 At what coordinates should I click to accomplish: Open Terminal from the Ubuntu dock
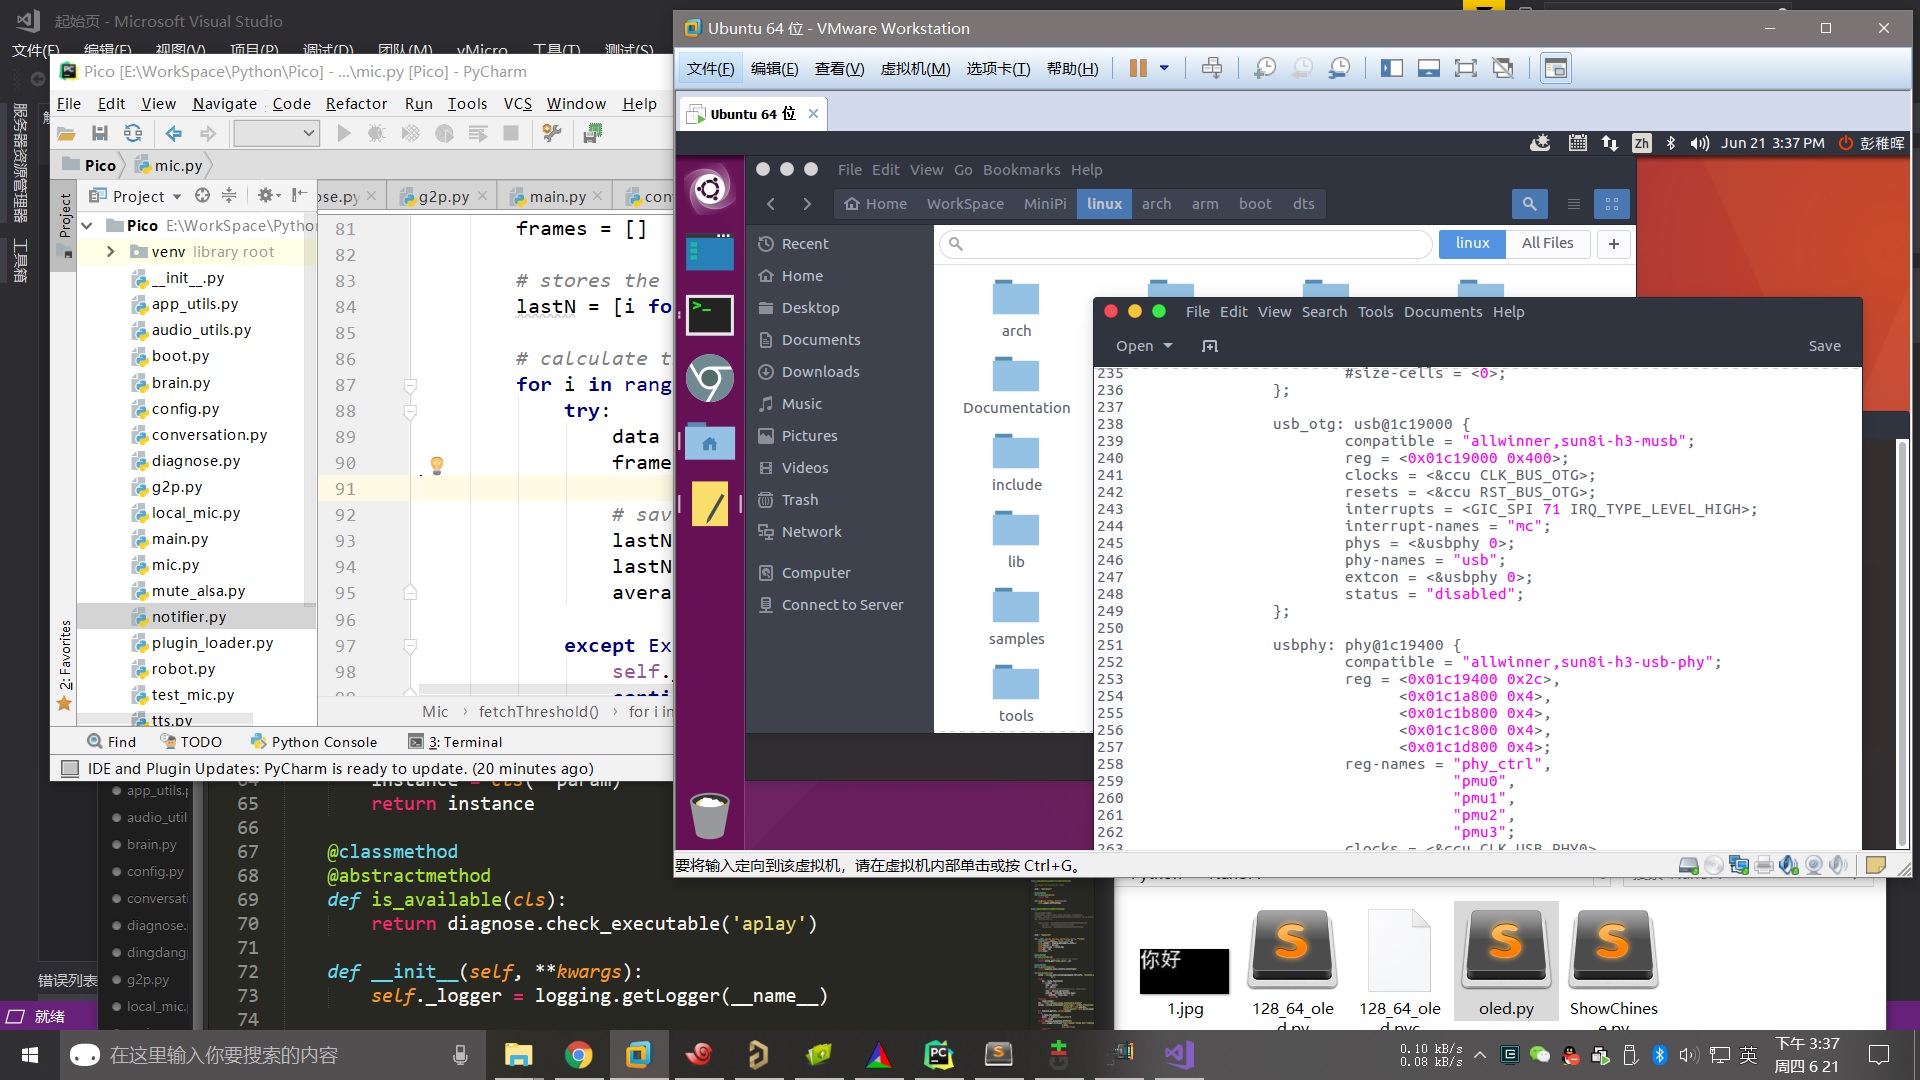(x=709, y=314)
